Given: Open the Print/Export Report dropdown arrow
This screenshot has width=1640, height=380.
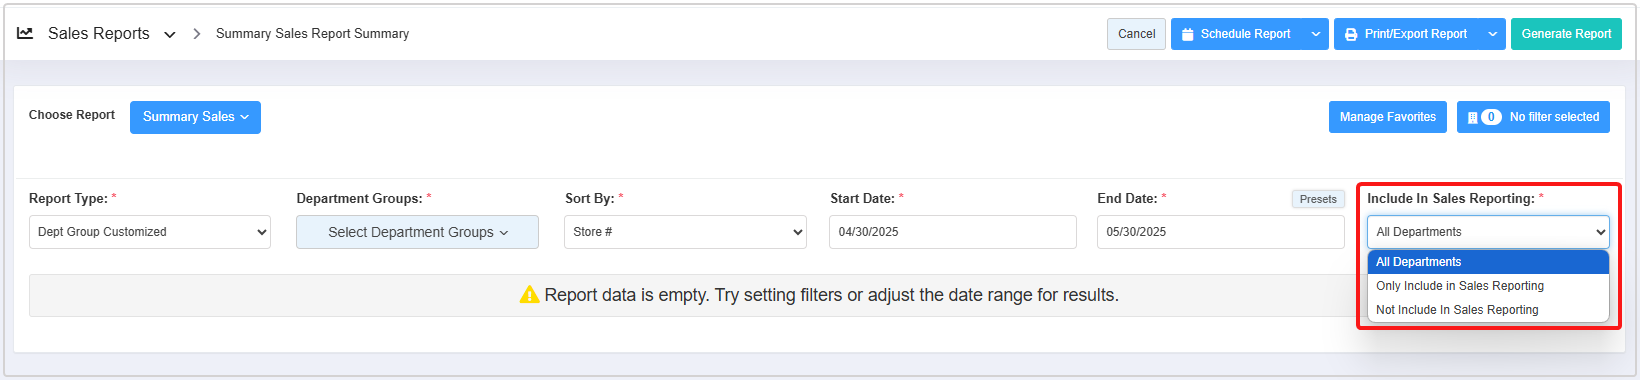Looking at the screenshot, I should [1492, 34].
